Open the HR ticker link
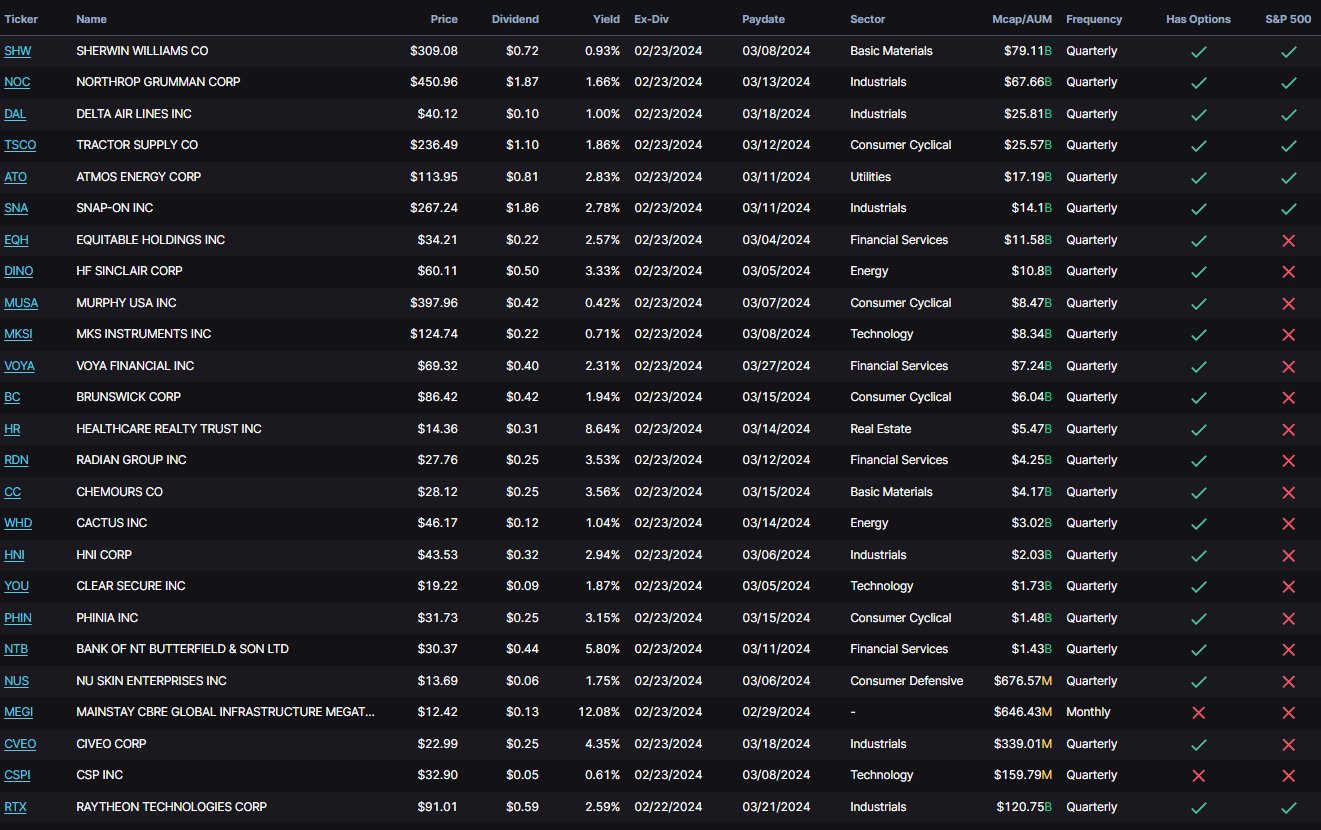Viewport: 1321px width, 830px height. (x=12, y=429)
